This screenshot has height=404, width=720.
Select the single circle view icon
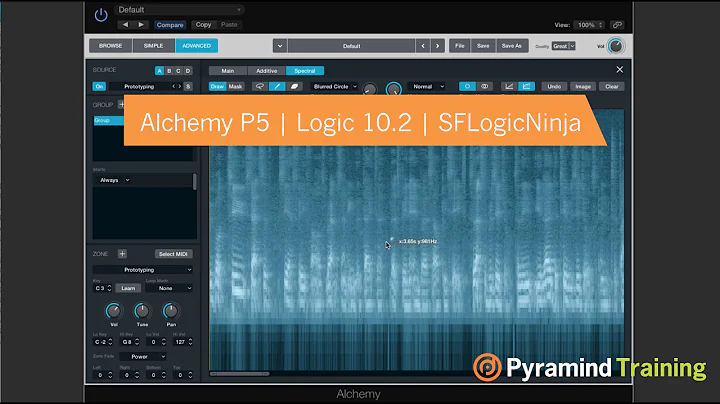coord(467,86)
